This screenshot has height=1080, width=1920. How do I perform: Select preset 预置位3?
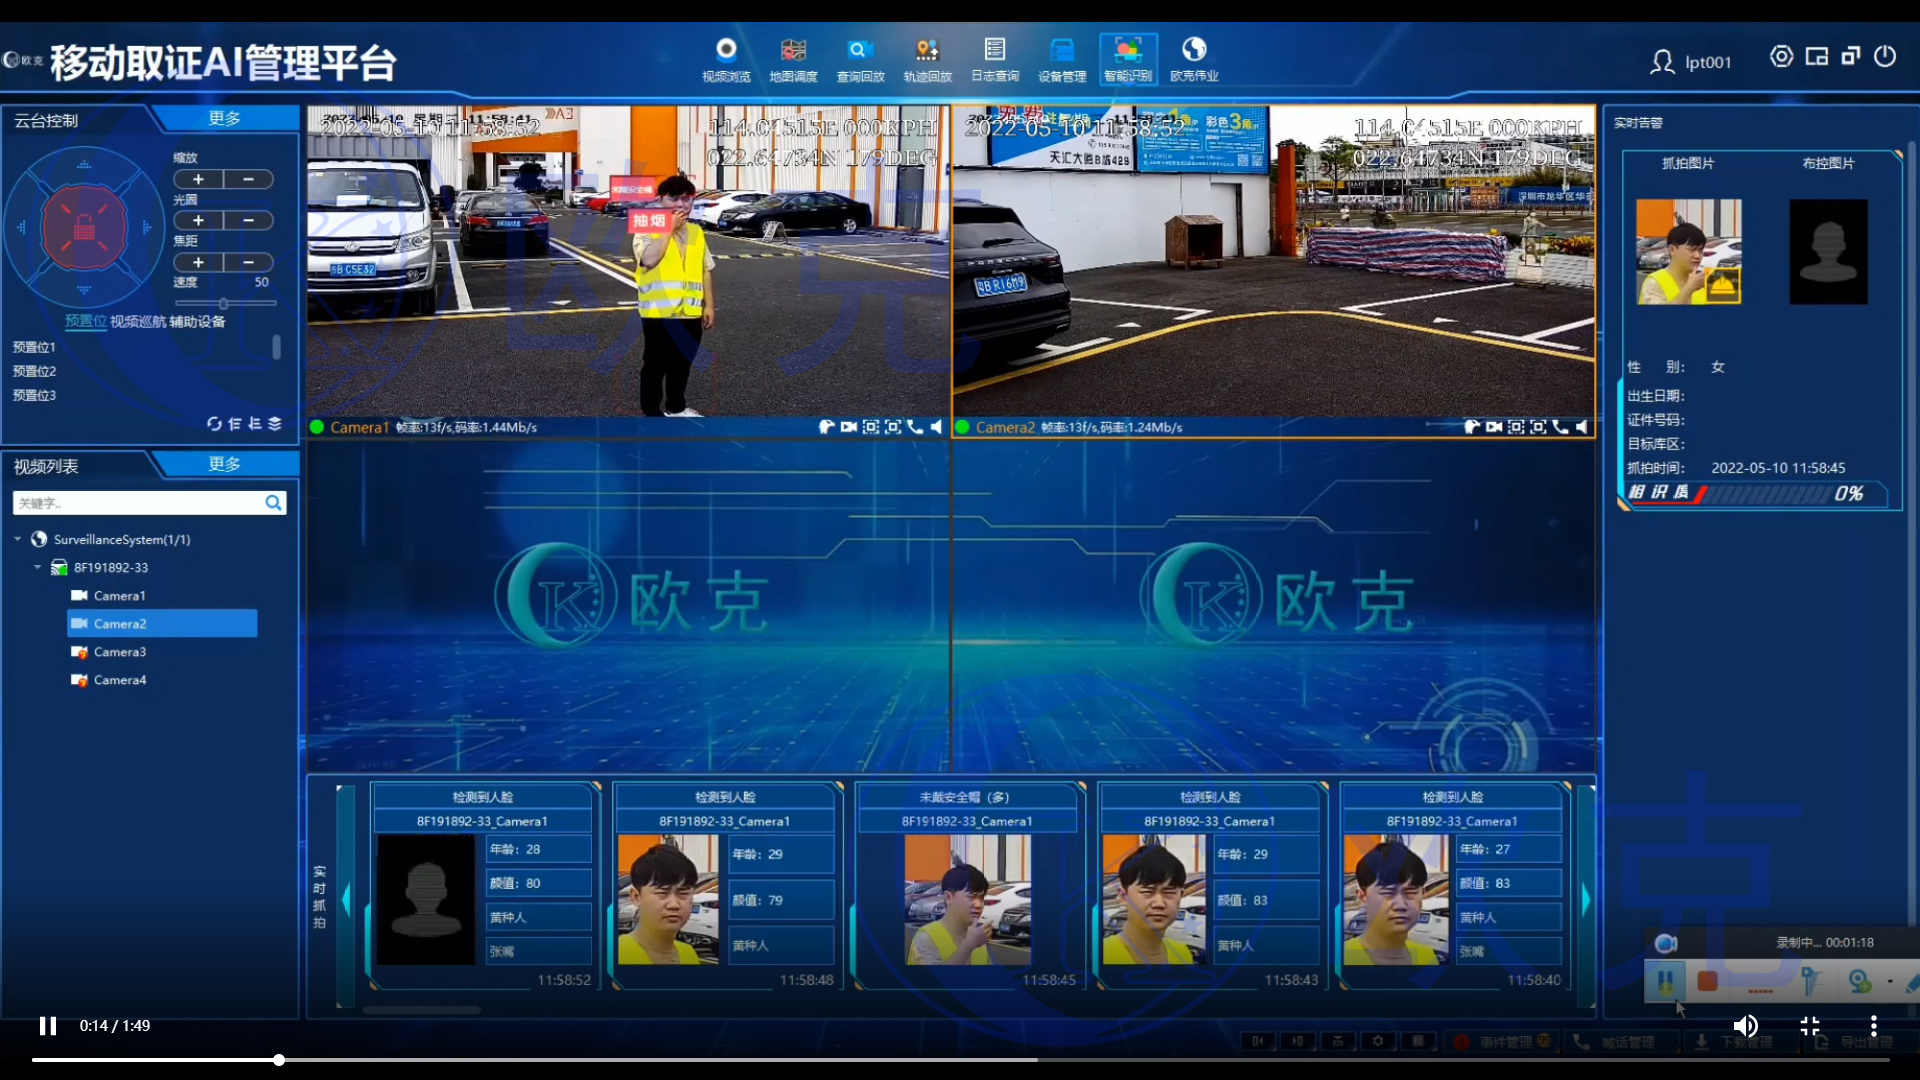click(34, 395)
